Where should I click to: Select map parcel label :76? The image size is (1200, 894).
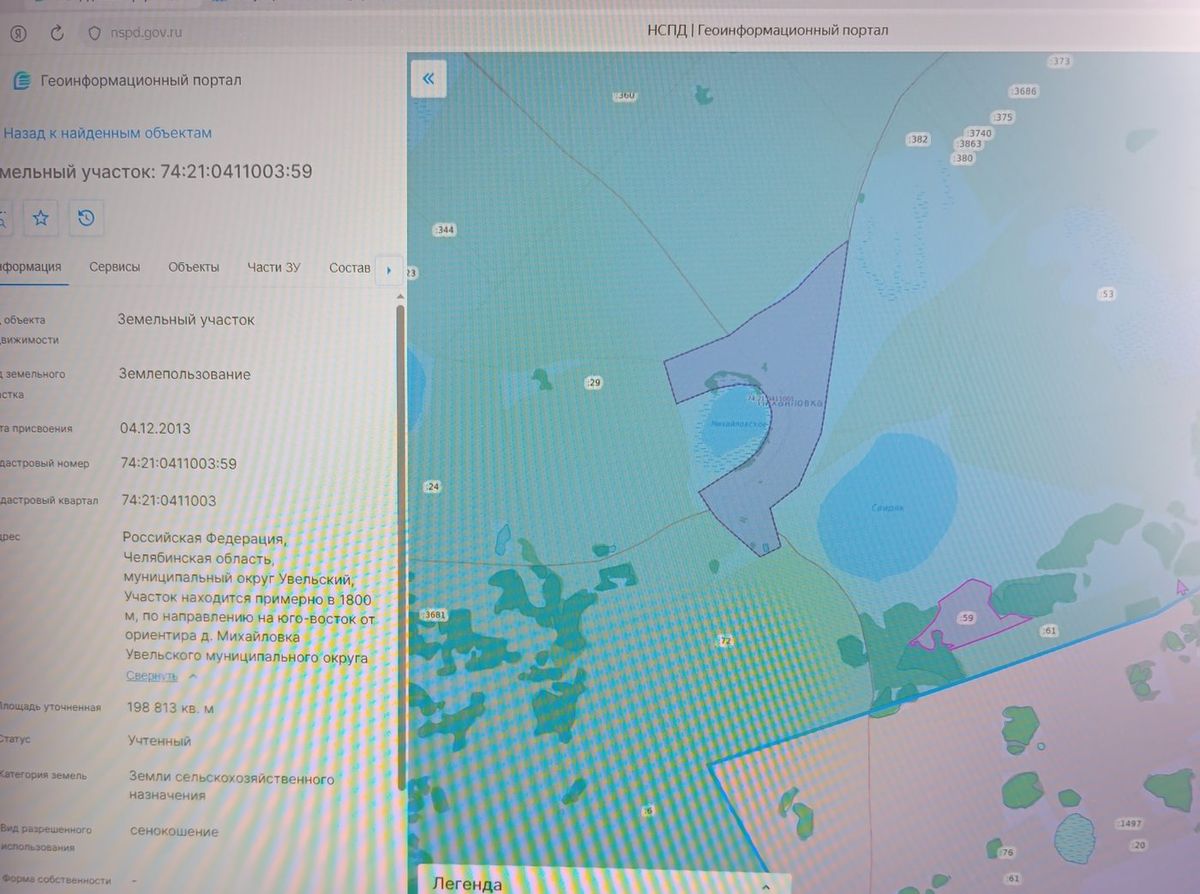coord(1006,853)
